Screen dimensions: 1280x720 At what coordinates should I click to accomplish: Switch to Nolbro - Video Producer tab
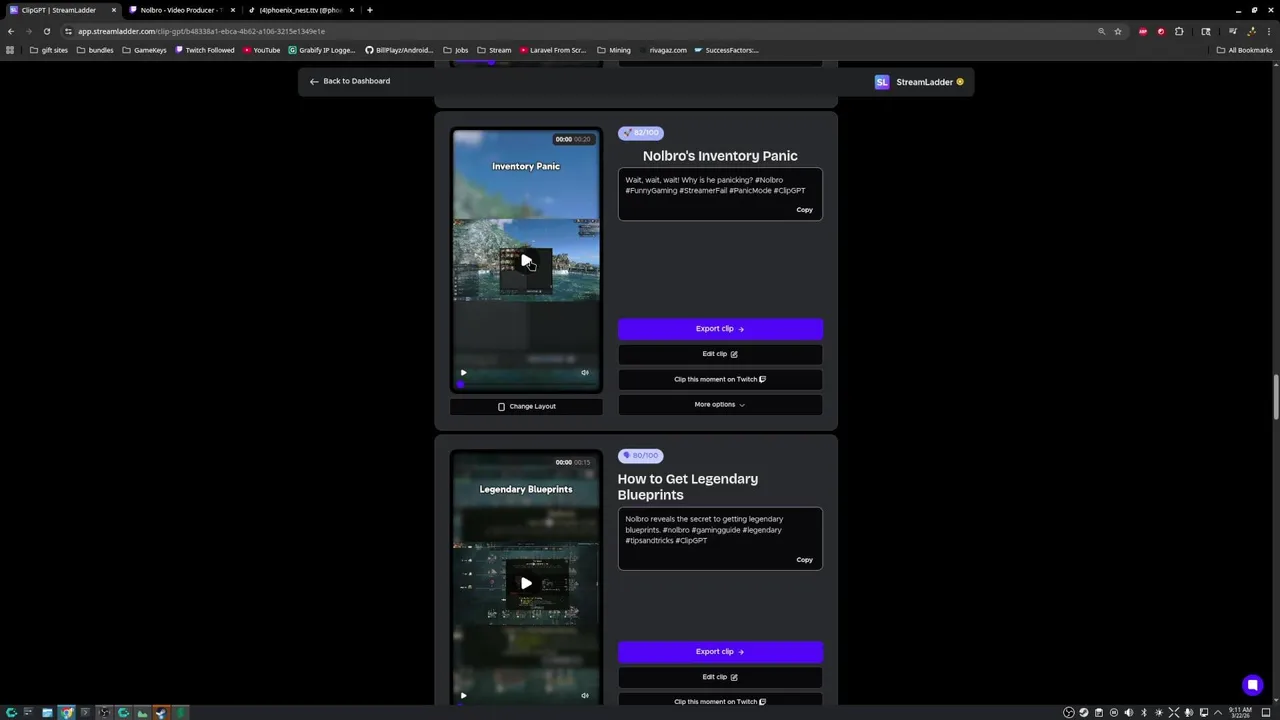(x=180, y=10)
